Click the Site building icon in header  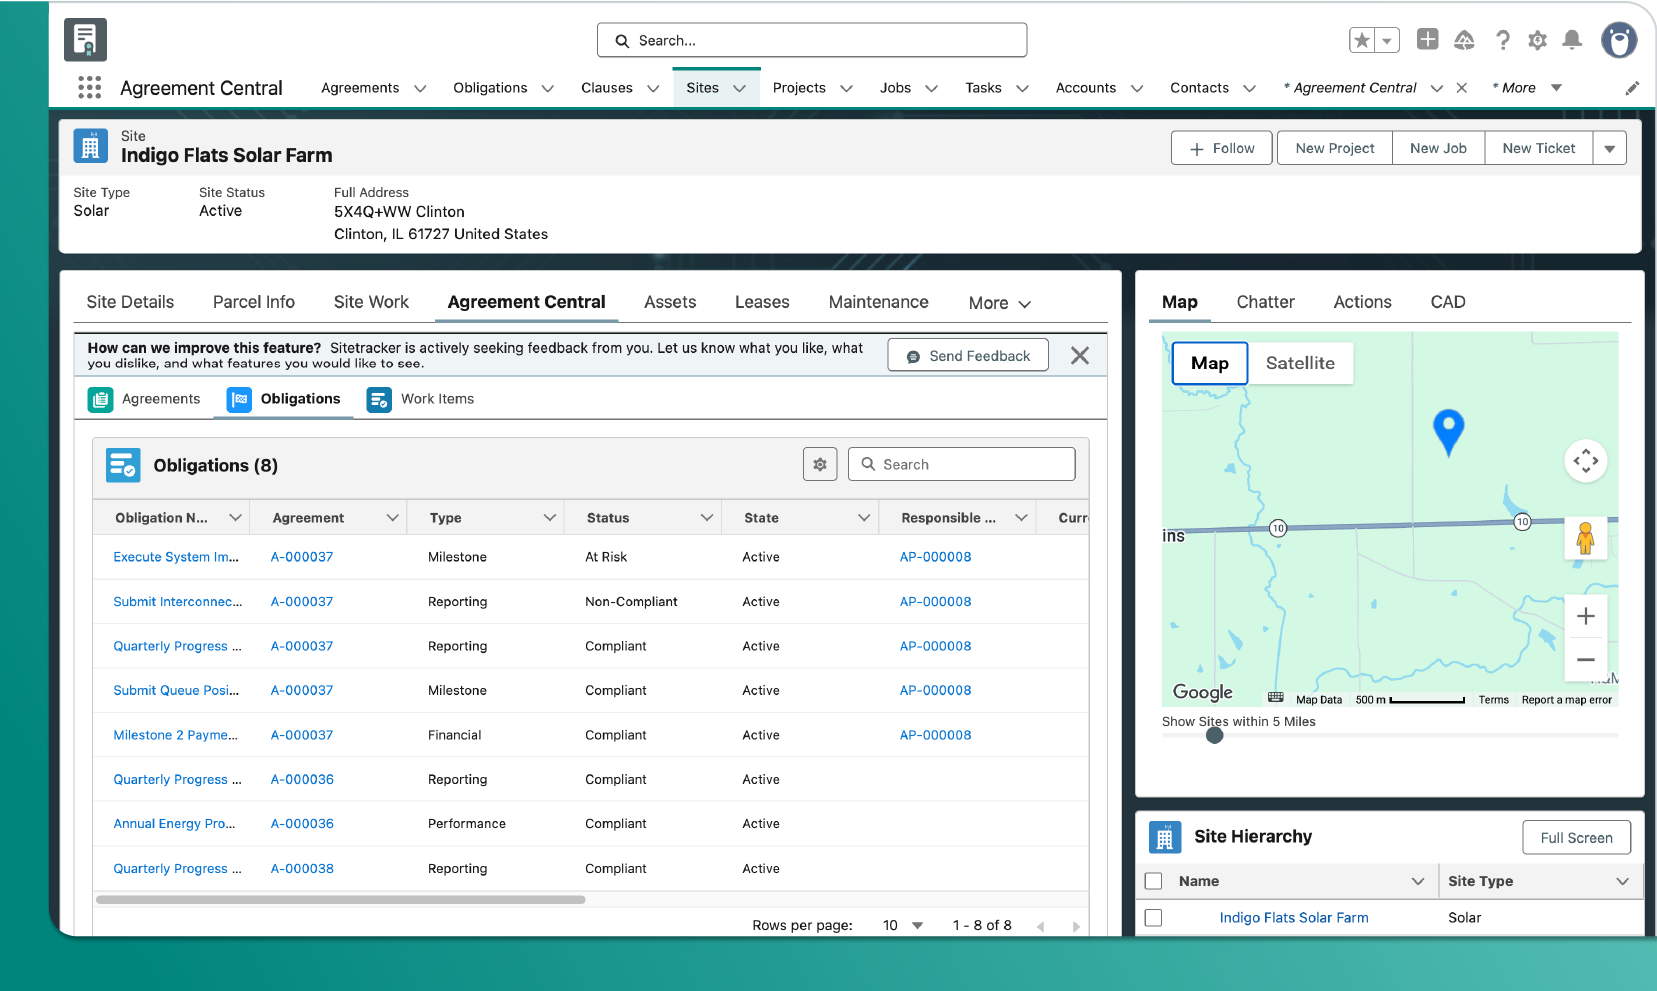(91, 146)
